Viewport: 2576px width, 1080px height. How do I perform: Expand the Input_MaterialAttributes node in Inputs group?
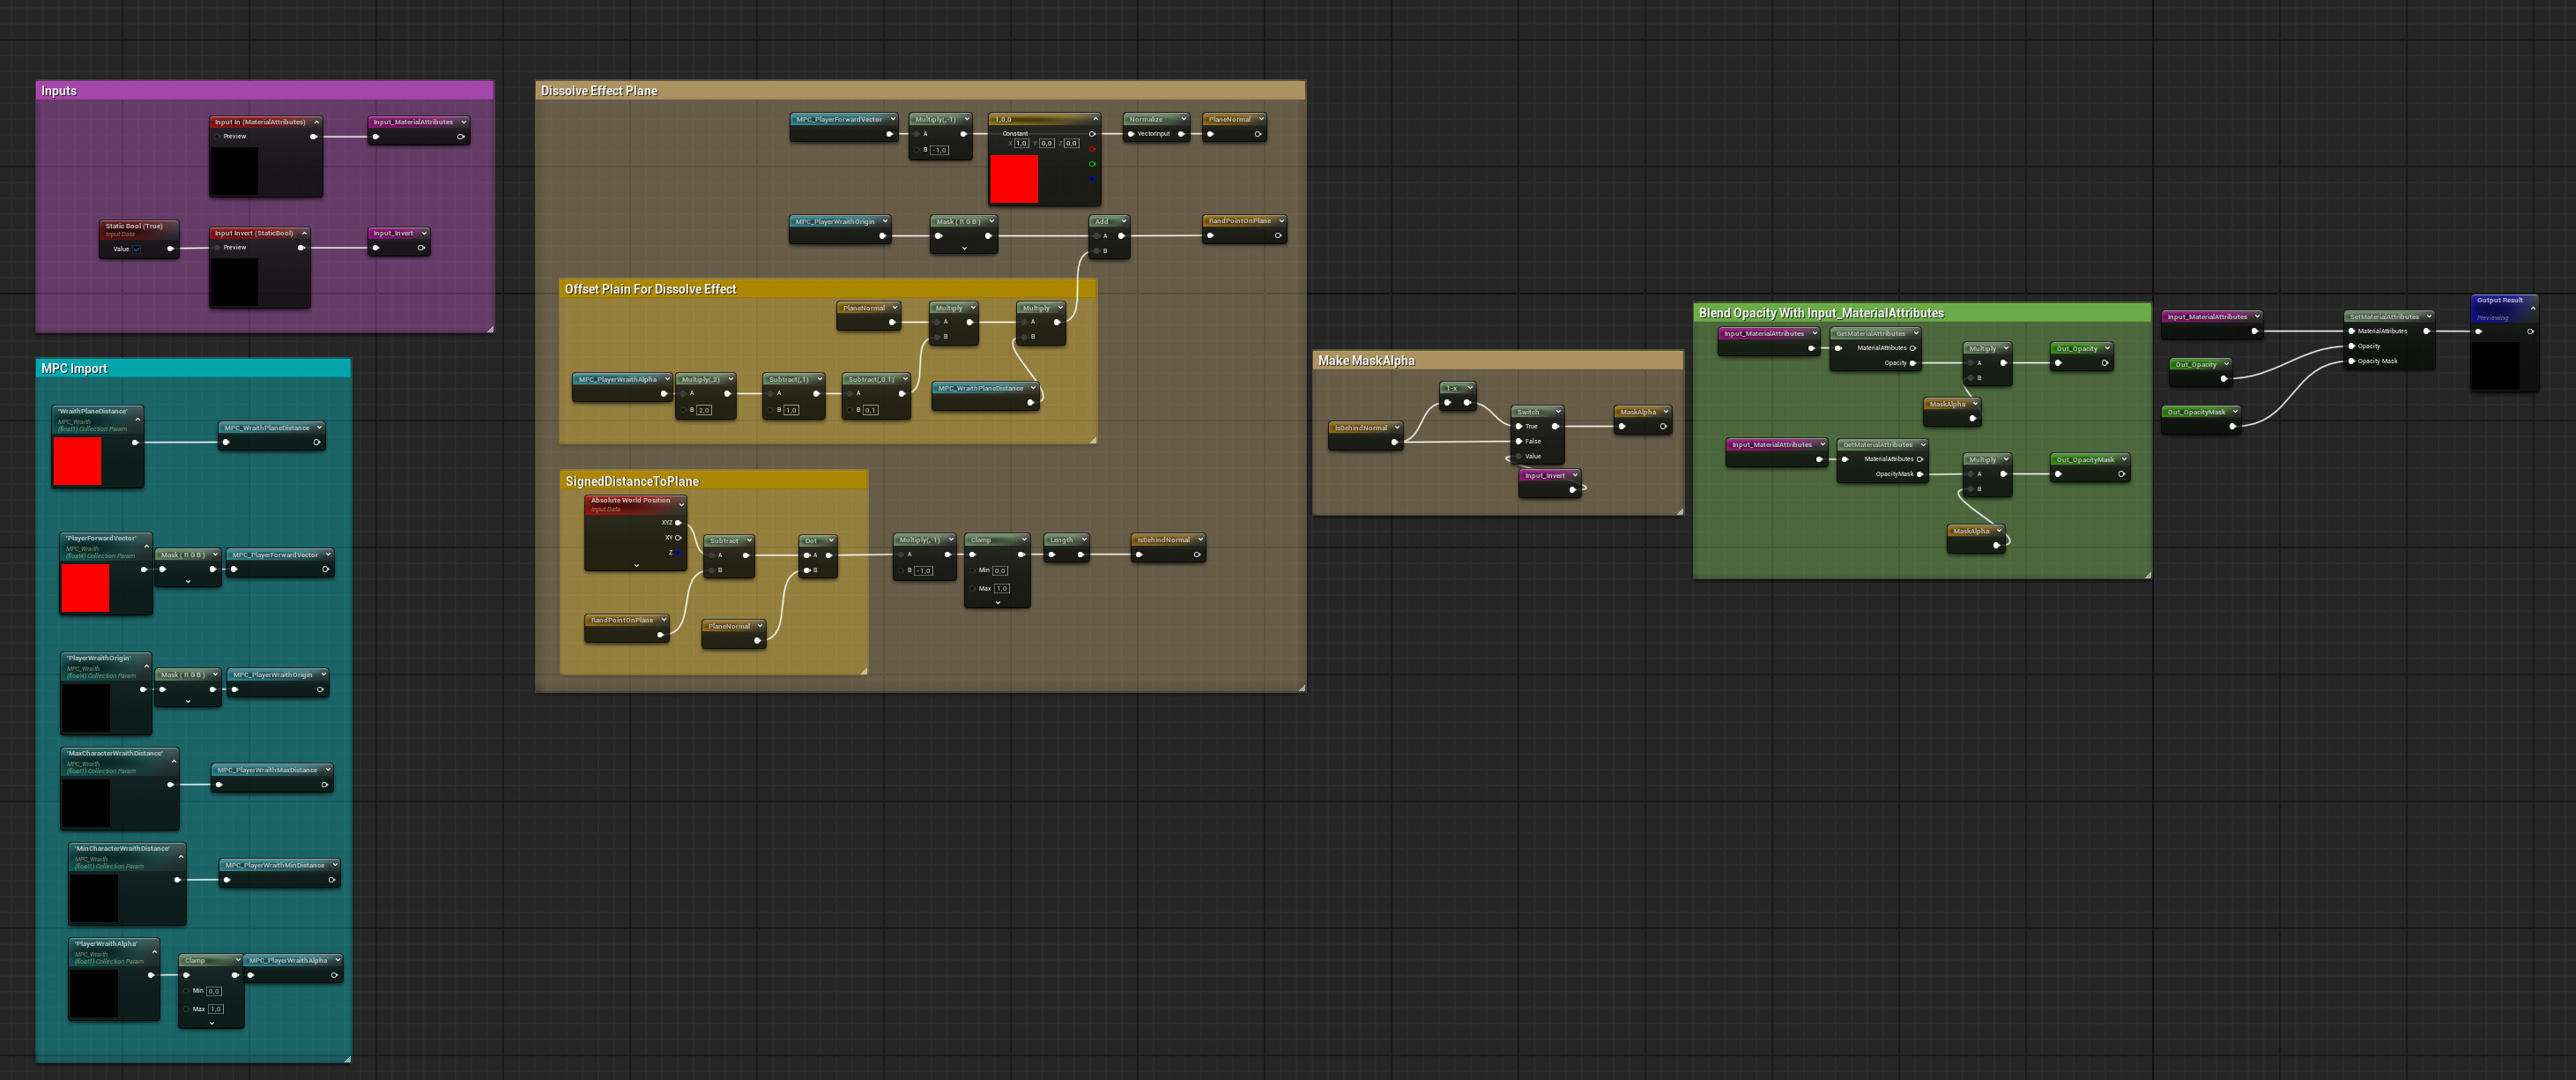[x=464, y=122]
